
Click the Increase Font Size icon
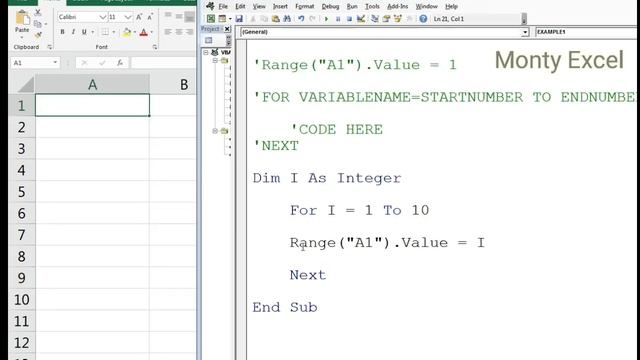pos(139,17)
